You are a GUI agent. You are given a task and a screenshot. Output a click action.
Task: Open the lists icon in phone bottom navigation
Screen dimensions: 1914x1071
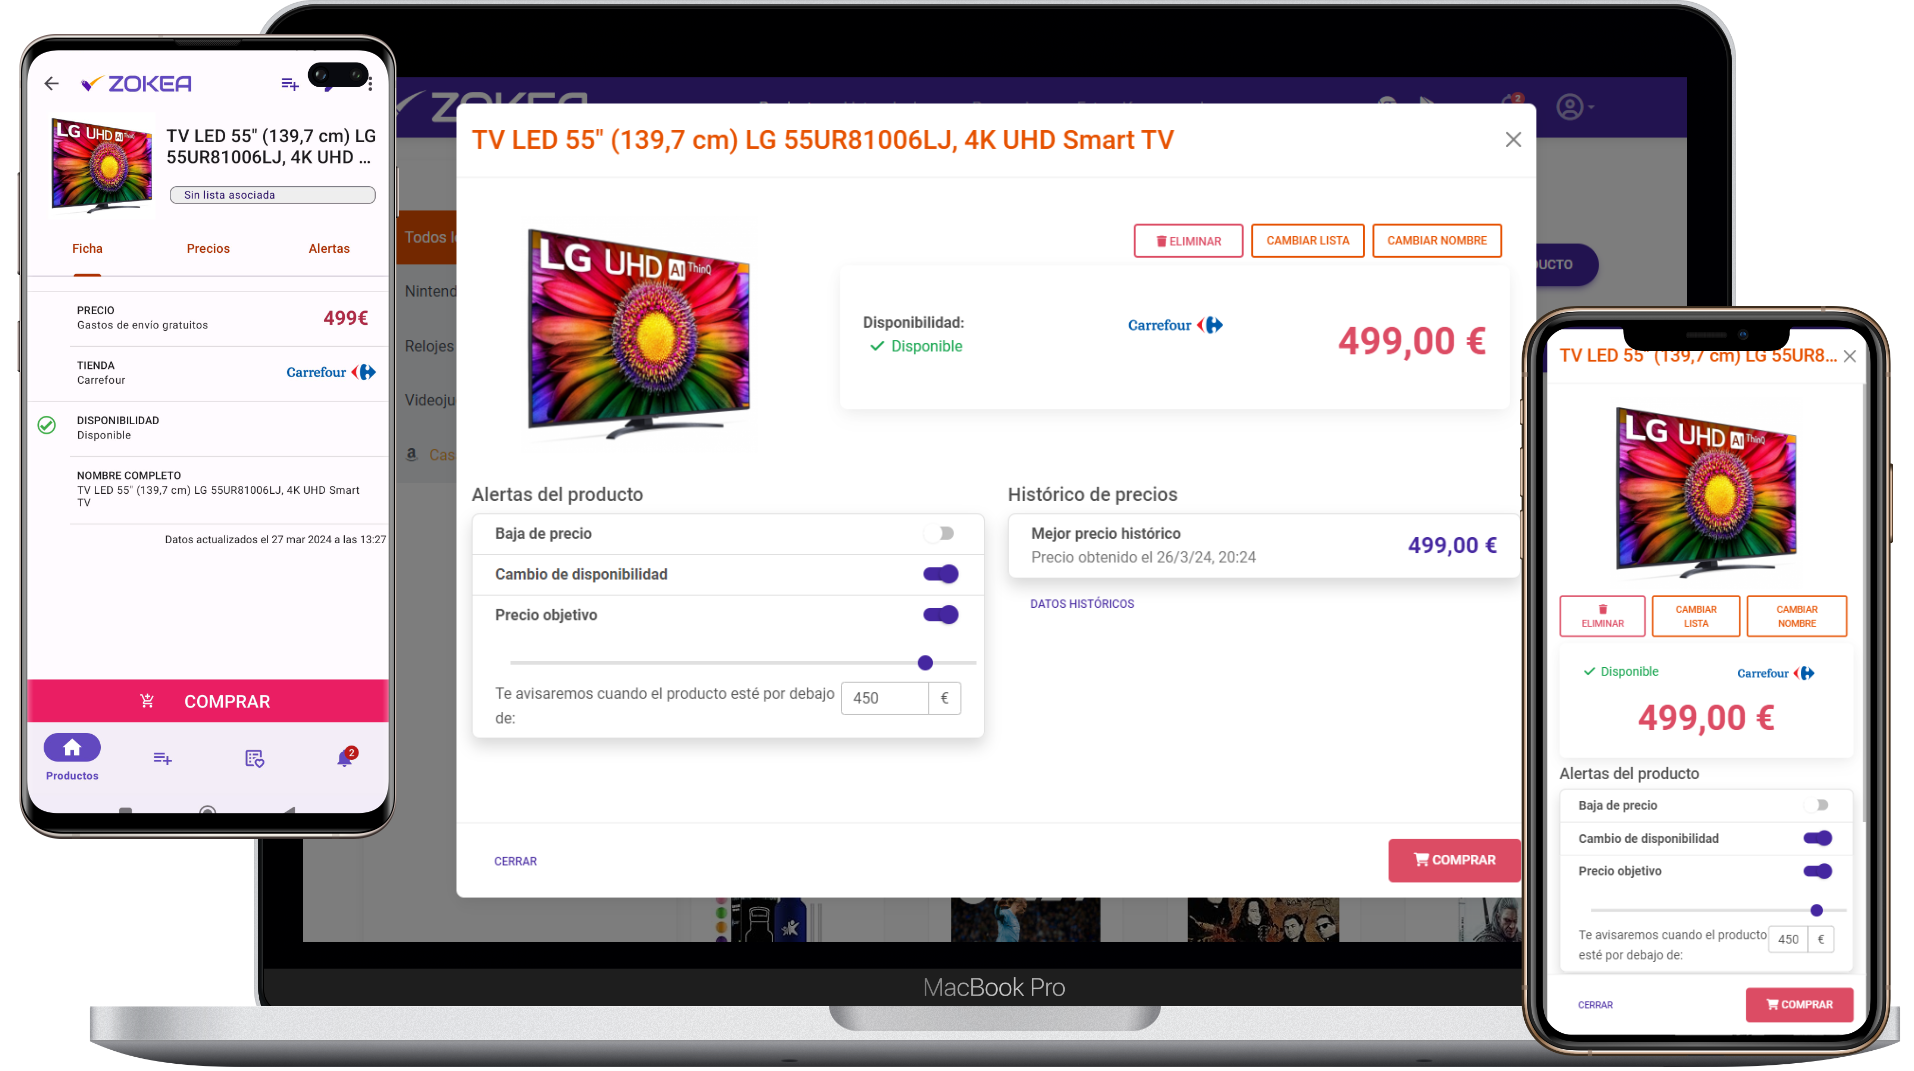pyautogui.click(x=163, y=759)
